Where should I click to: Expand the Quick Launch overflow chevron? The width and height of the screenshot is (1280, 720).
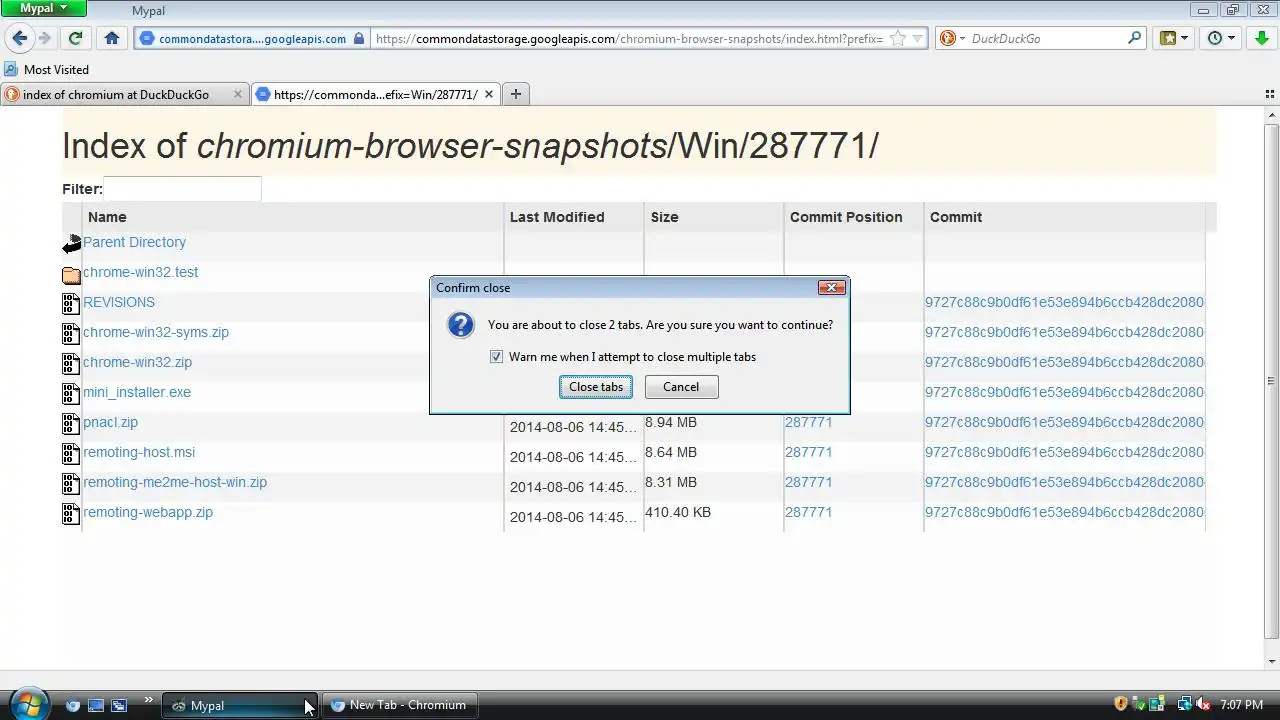(x=149, y=701)
